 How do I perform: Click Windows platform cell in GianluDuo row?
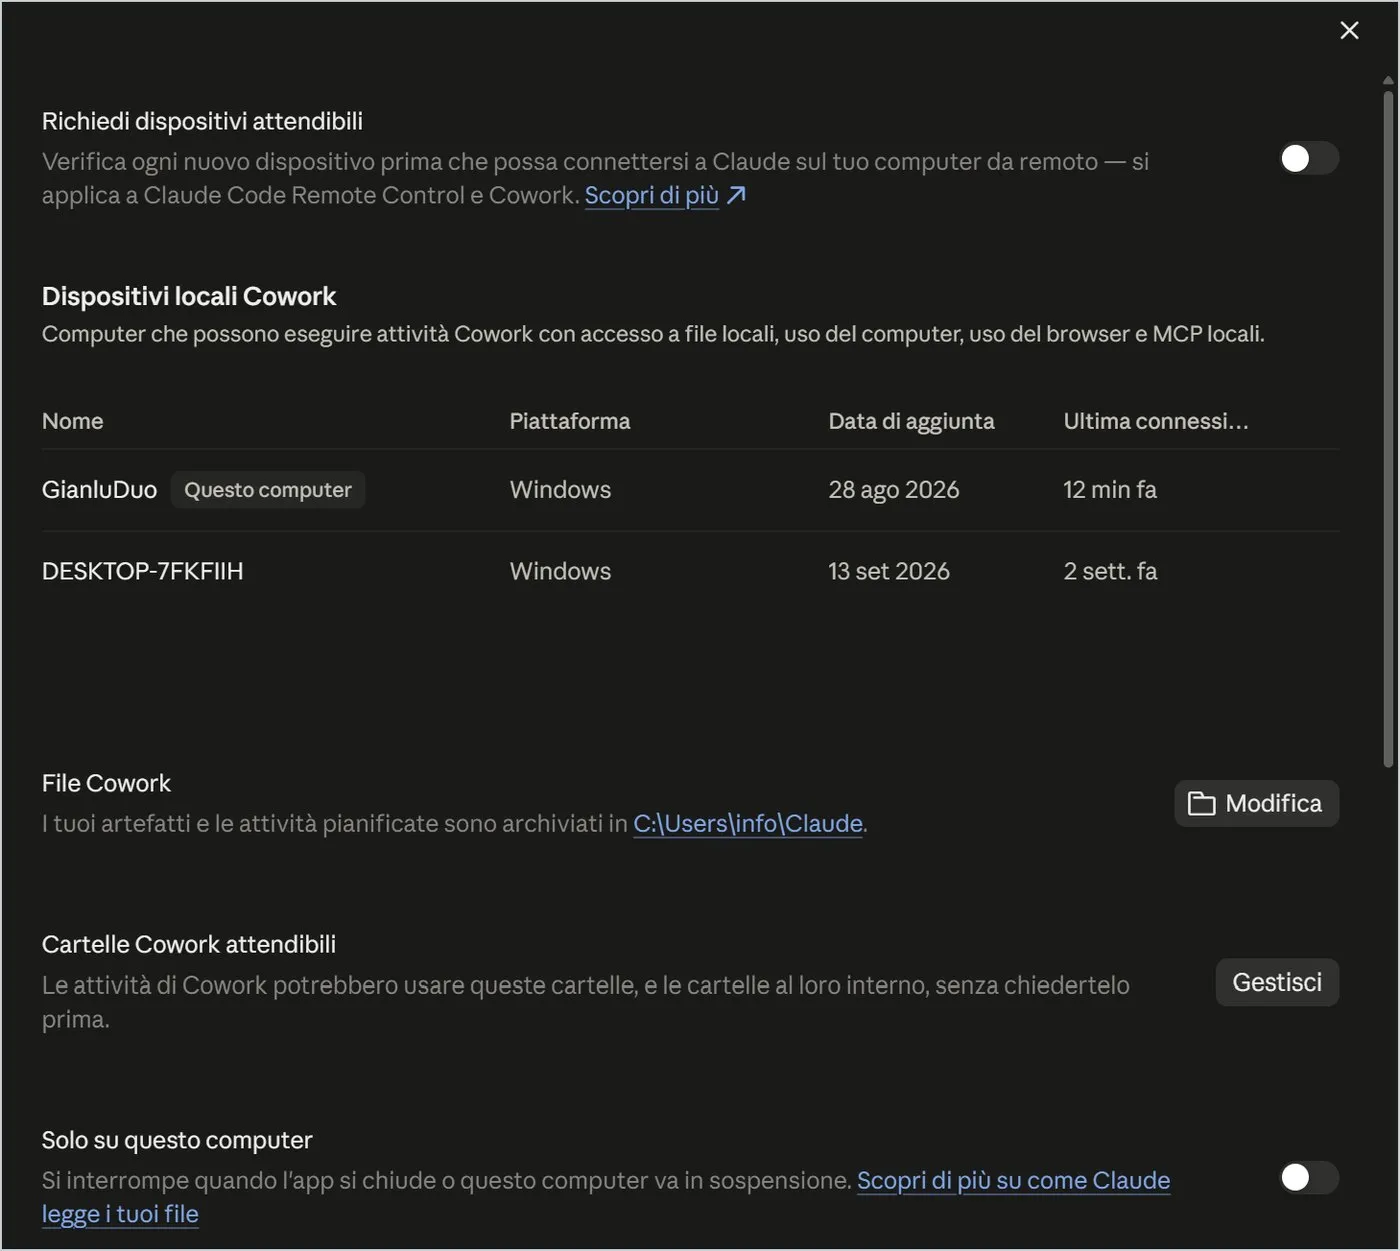[560, 490]
